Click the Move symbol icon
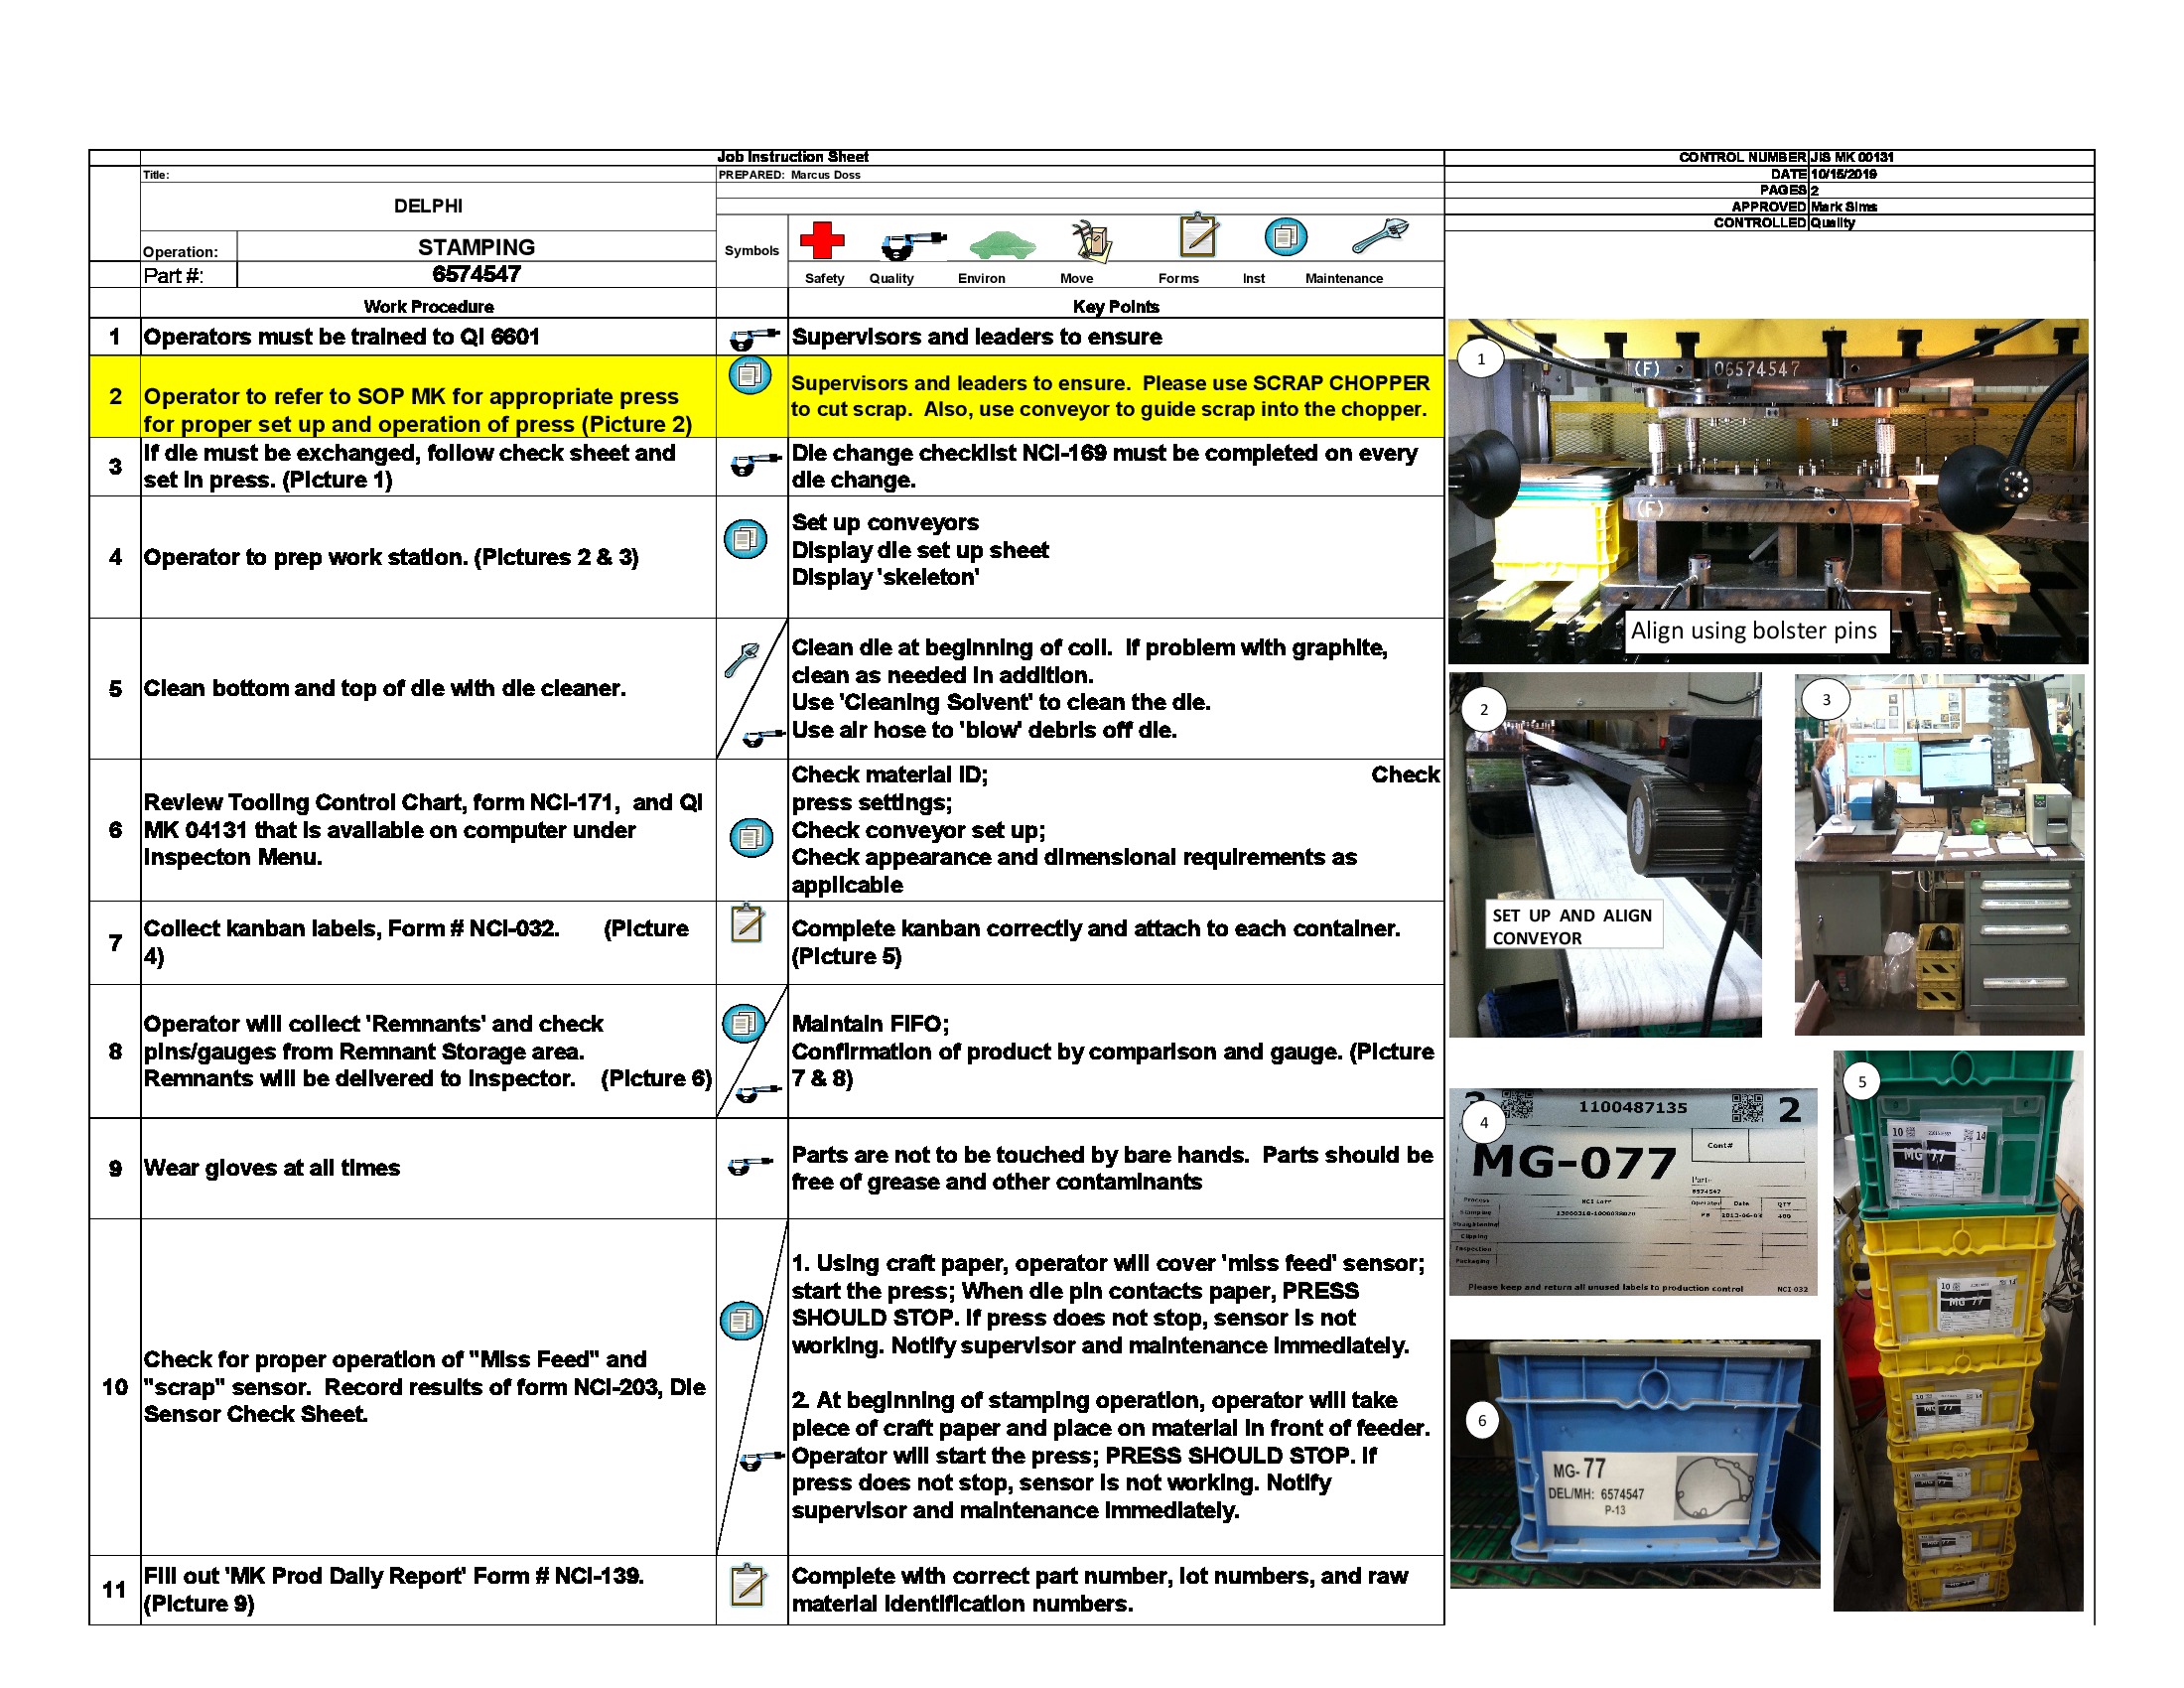This screenshot has width=2184, height=1688. 1092,240
